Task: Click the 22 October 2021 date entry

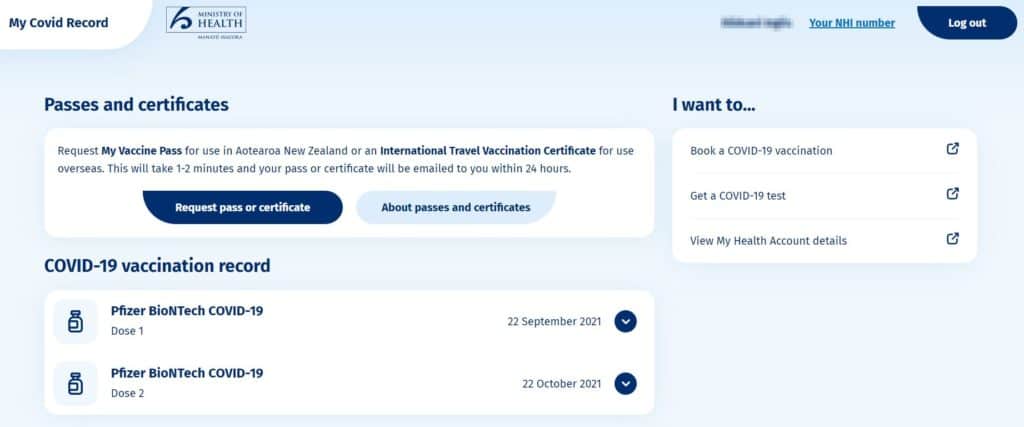Action: [562, 384]
